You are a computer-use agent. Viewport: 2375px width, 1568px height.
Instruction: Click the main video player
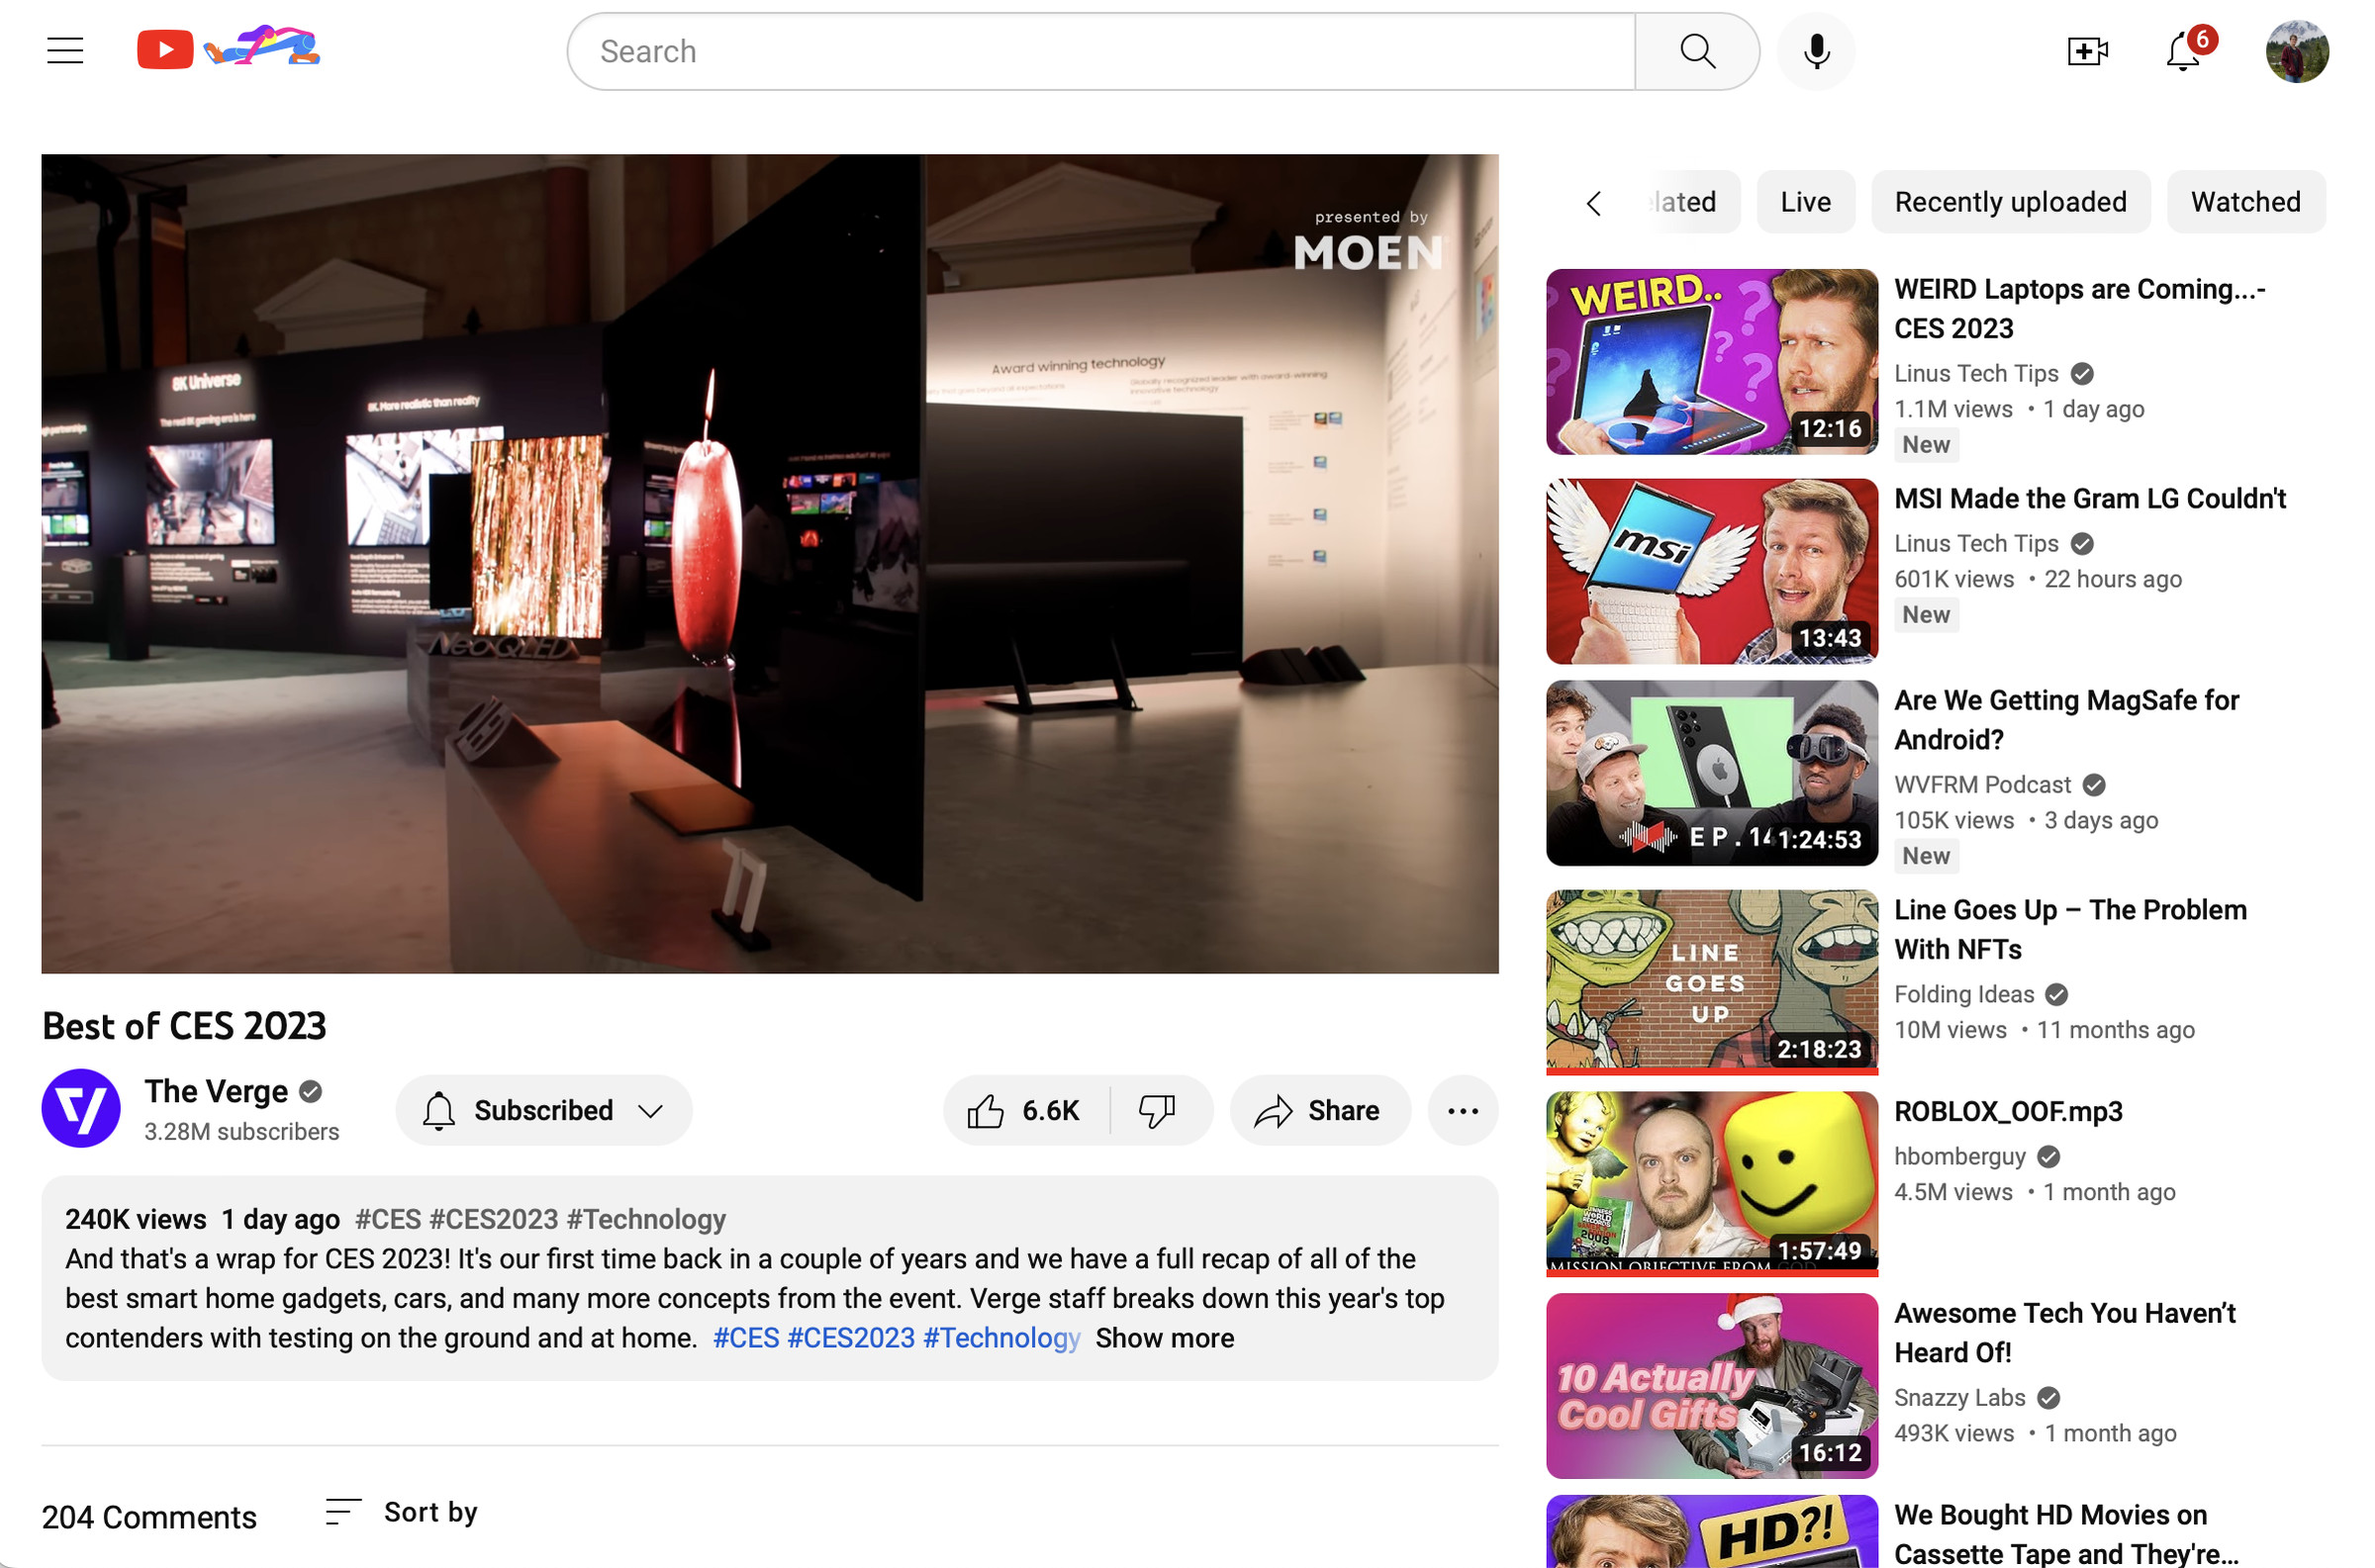(770, 563)
